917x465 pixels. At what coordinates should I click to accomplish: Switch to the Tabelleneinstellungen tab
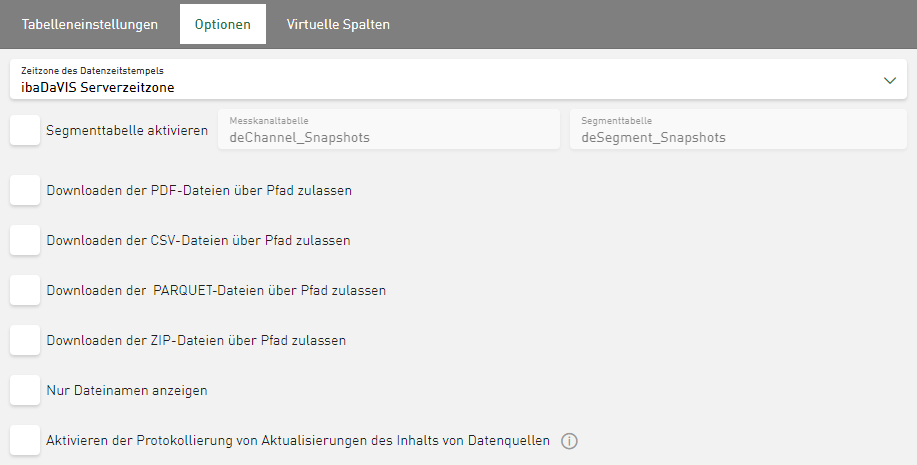[90, 24]
